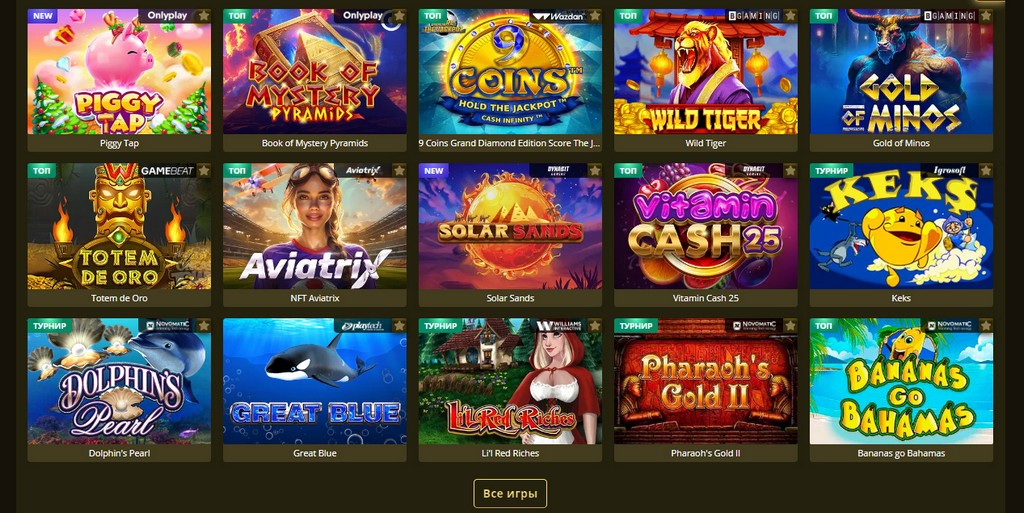Click the NEW badge on Piggy Tap
The height and width of the screenshot is (513, 1024).
click(42, 16)
